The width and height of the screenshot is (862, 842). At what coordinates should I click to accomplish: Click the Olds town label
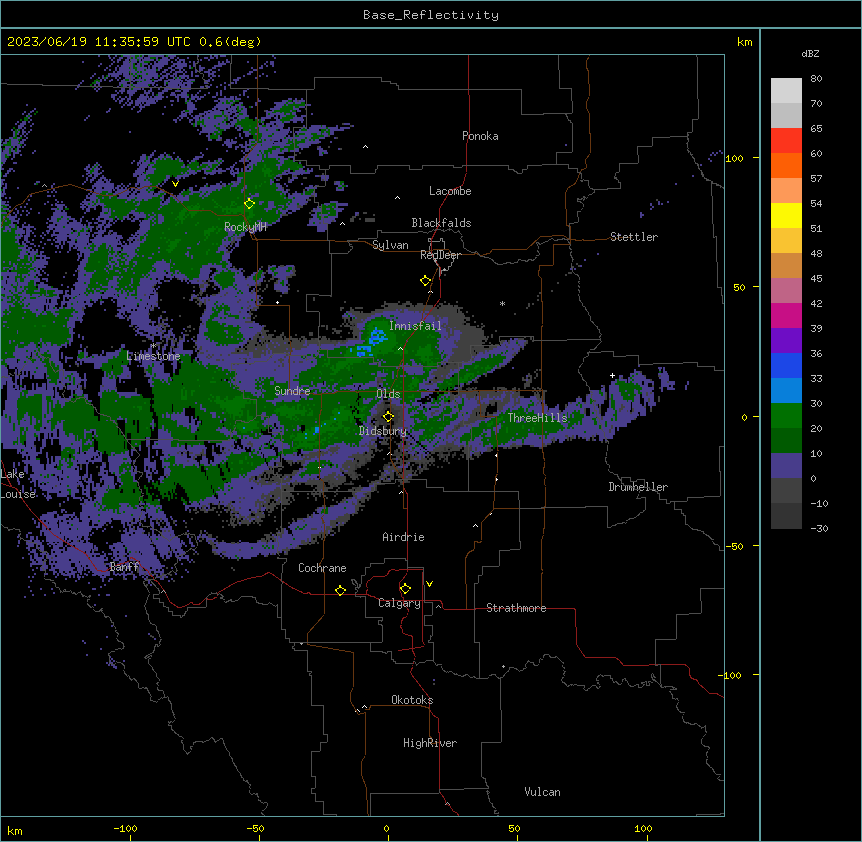(x=388, y=394)
